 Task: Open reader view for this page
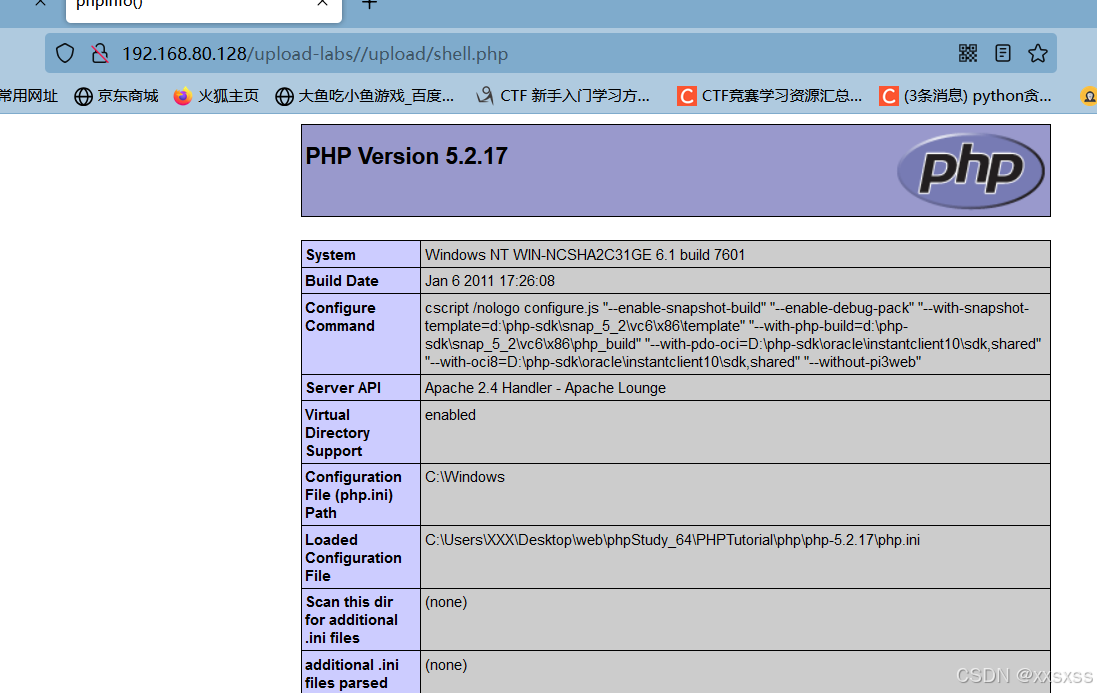point(1002,53)
